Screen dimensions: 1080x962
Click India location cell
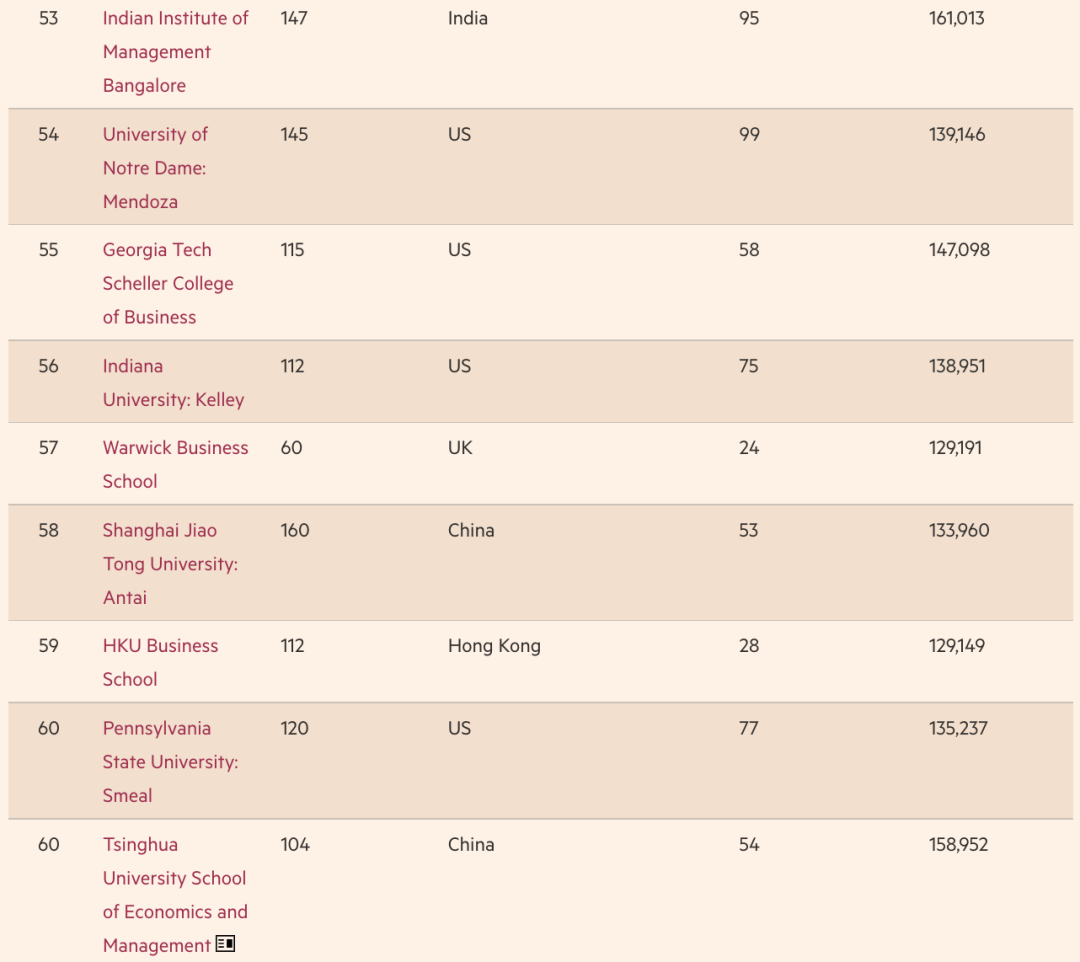click(468, 18)
